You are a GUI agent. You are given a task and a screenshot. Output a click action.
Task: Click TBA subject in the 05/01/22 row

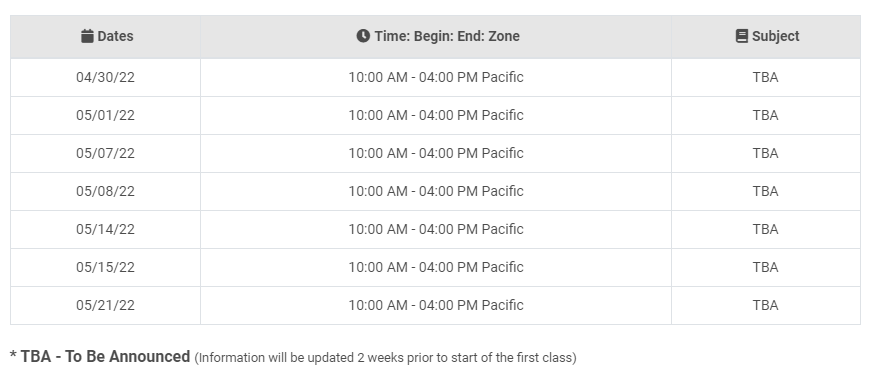[766, 115]
